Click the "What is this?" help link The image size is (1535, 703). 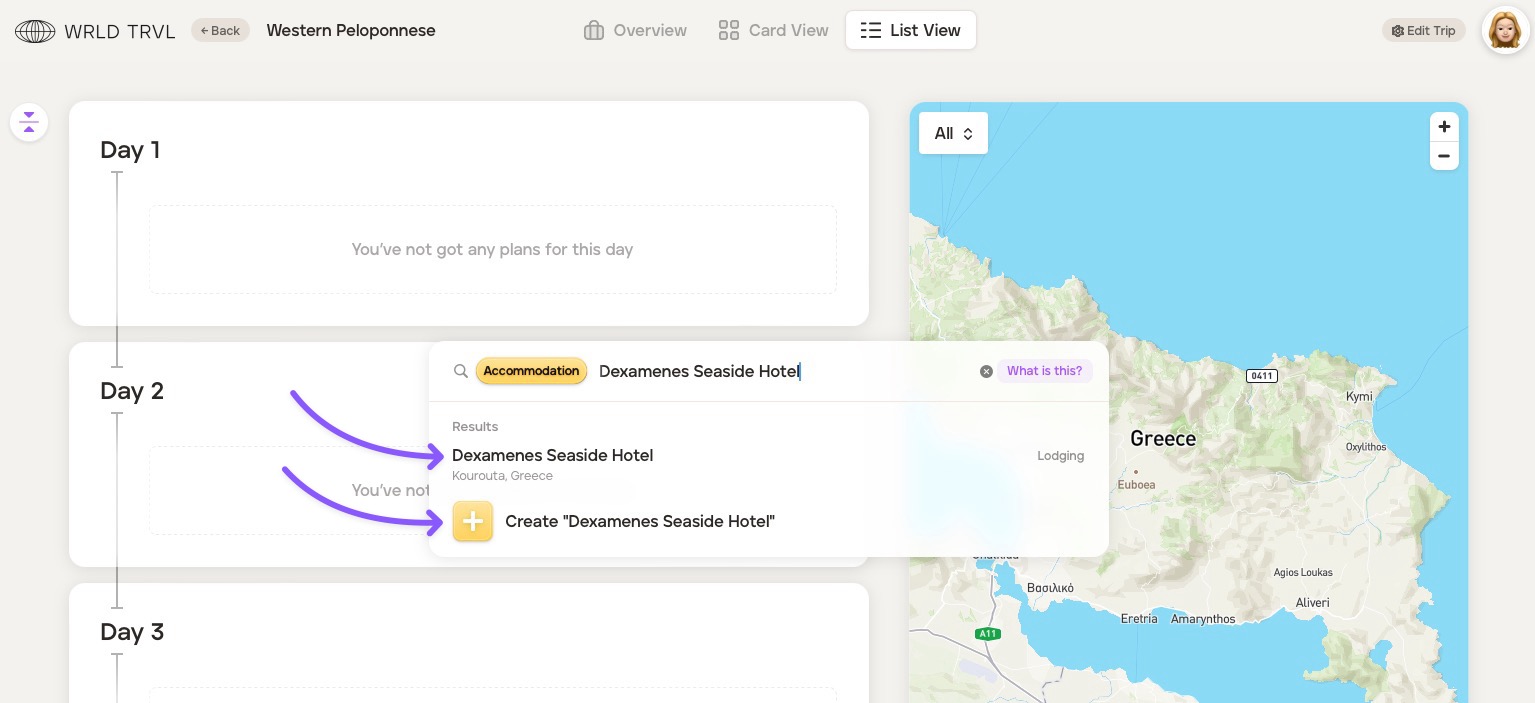click(x=1044, y=371)
